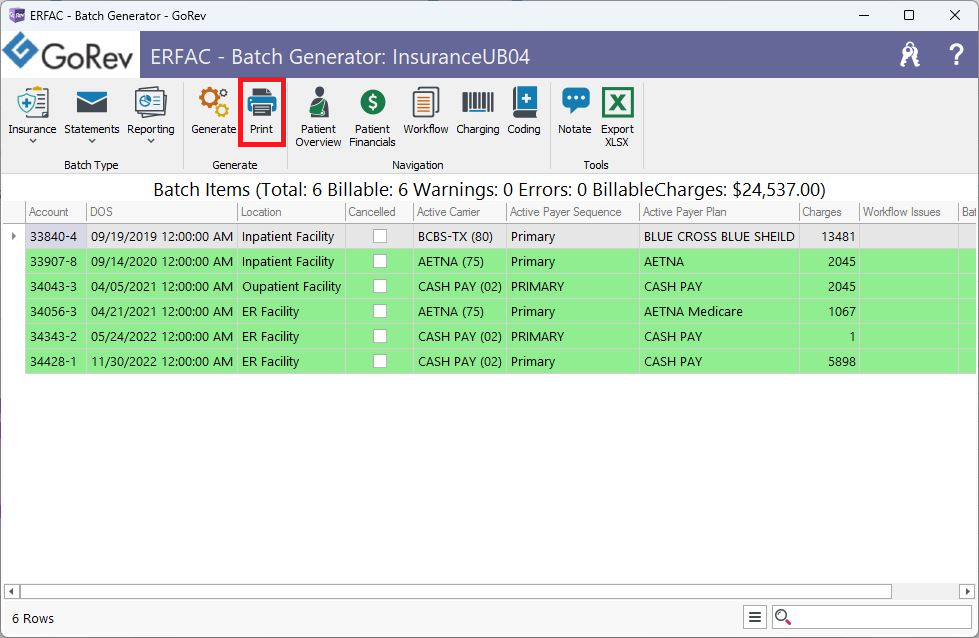979x638 pixels.
Task: Sort by the Charges column header
Action: [x=829, y=212]
